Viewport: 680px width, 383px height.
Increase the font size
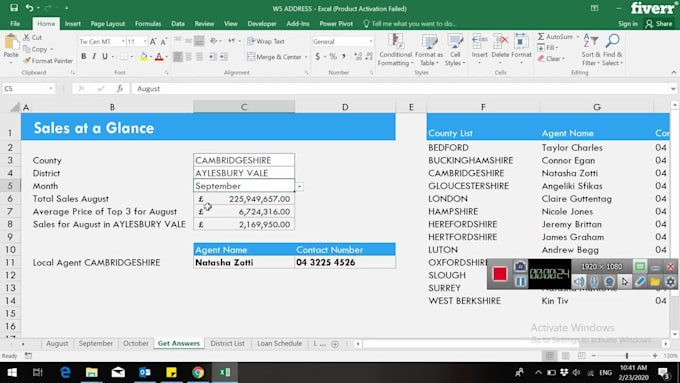pos(153,42)
